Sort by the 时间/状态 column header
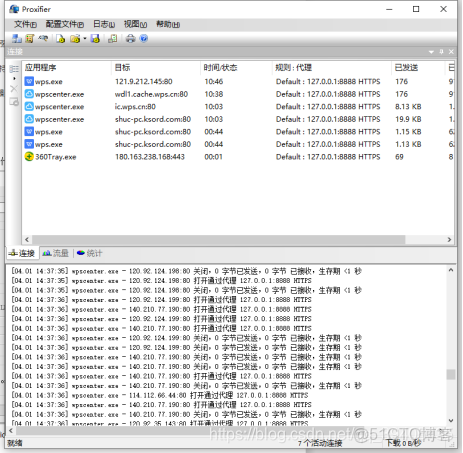463x453 pixels. [x=236, y=68]
